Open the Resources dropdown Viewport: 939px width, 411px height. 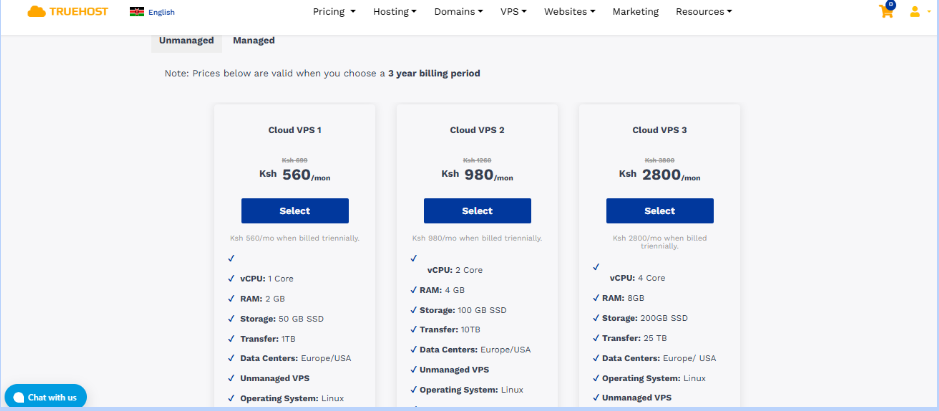[703, 12]
